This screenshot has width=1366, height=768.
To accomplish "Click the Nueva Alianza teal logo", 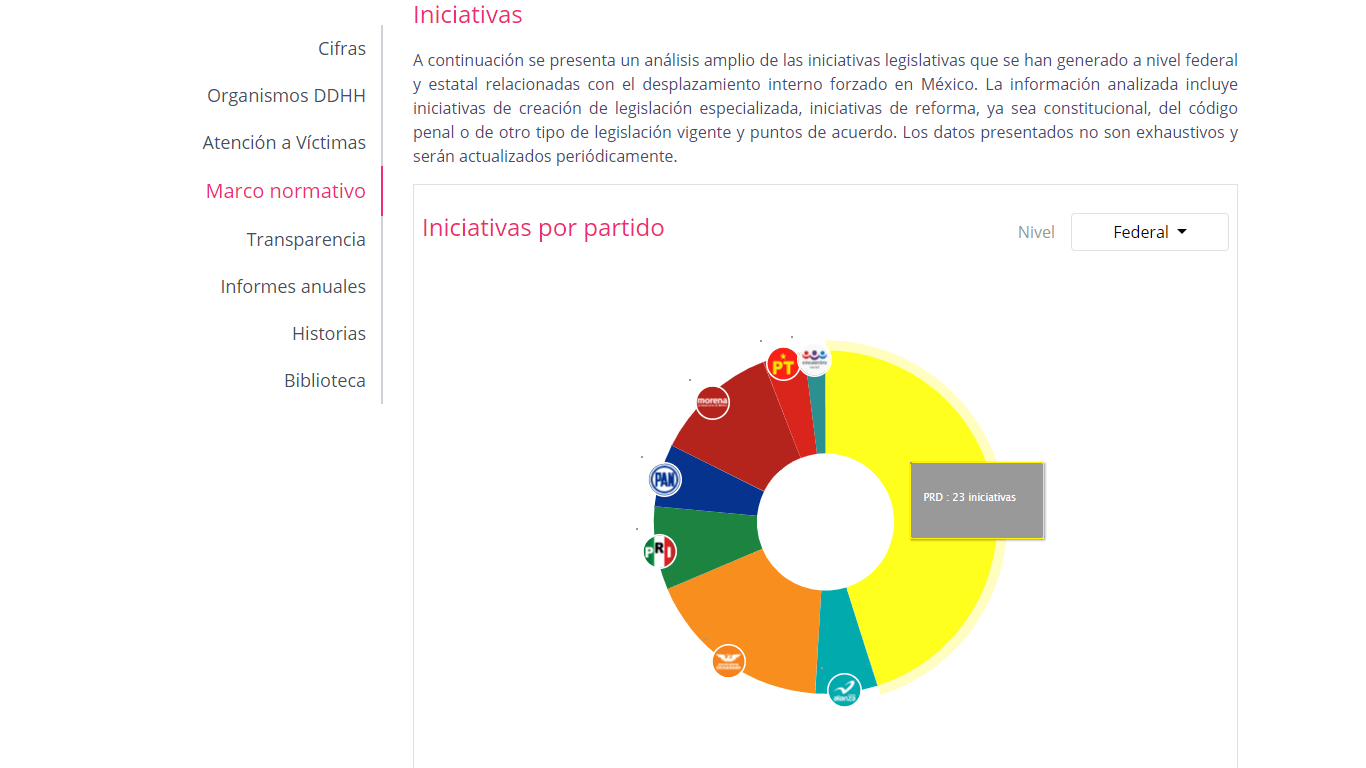I will point(845,690).
